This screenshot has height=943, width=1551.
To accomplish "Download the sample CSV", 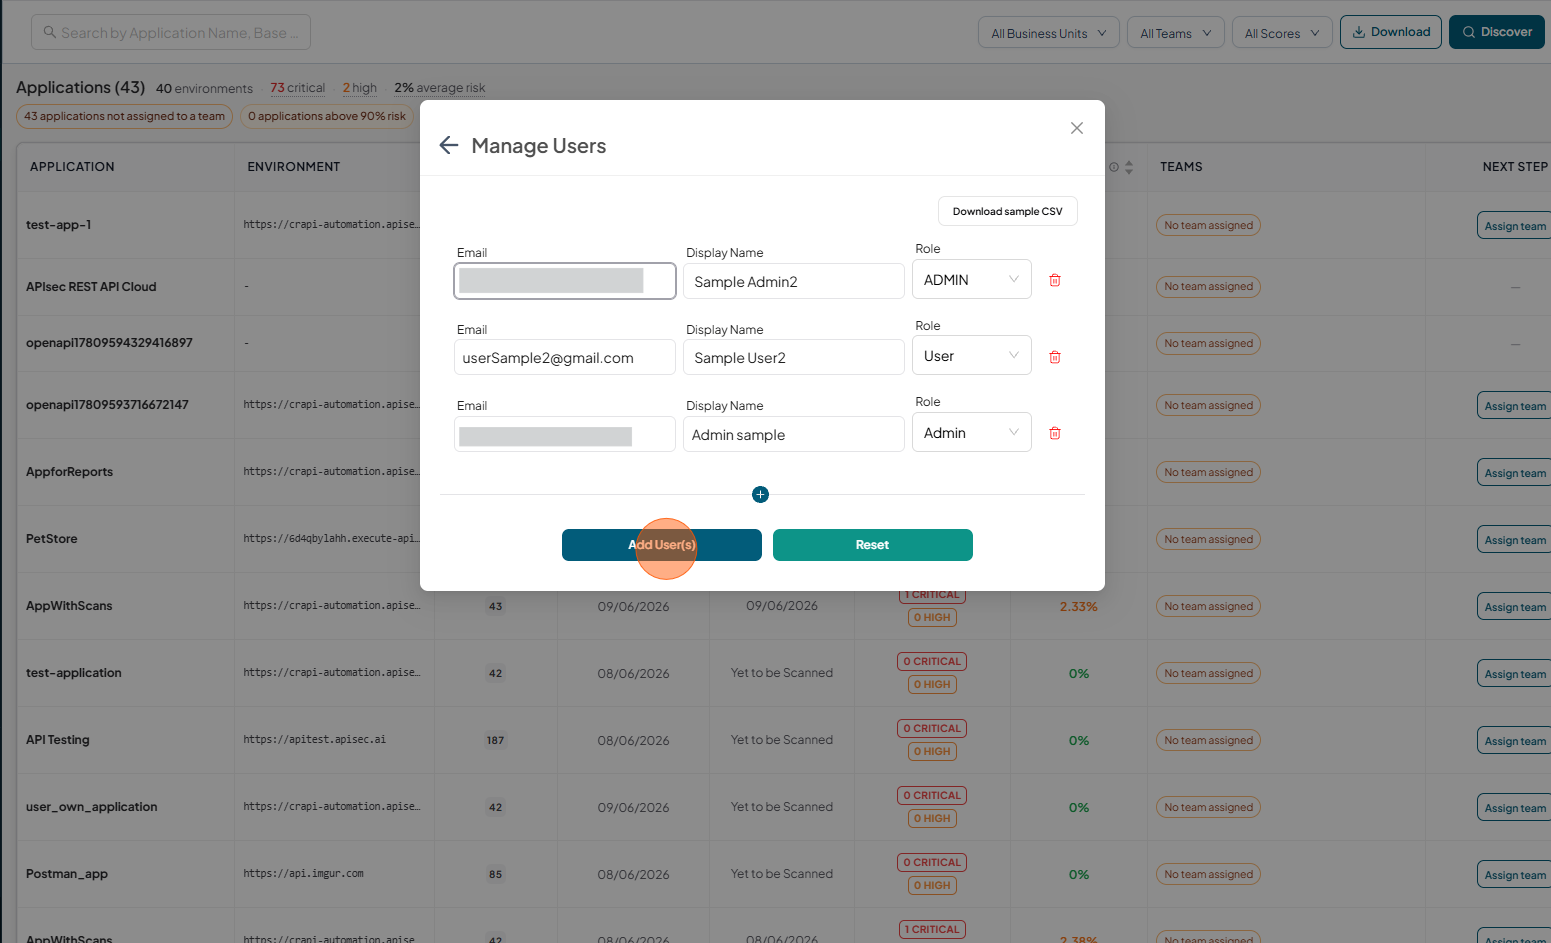I will 1008,211.
